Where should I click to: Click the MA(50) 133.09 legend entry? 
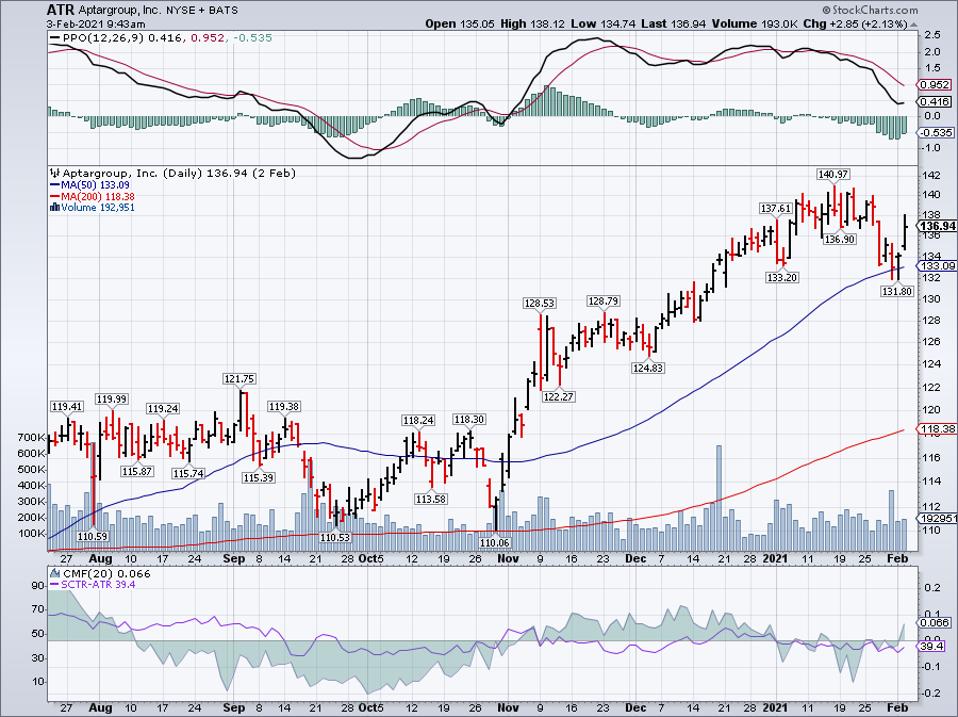point(95,185)
